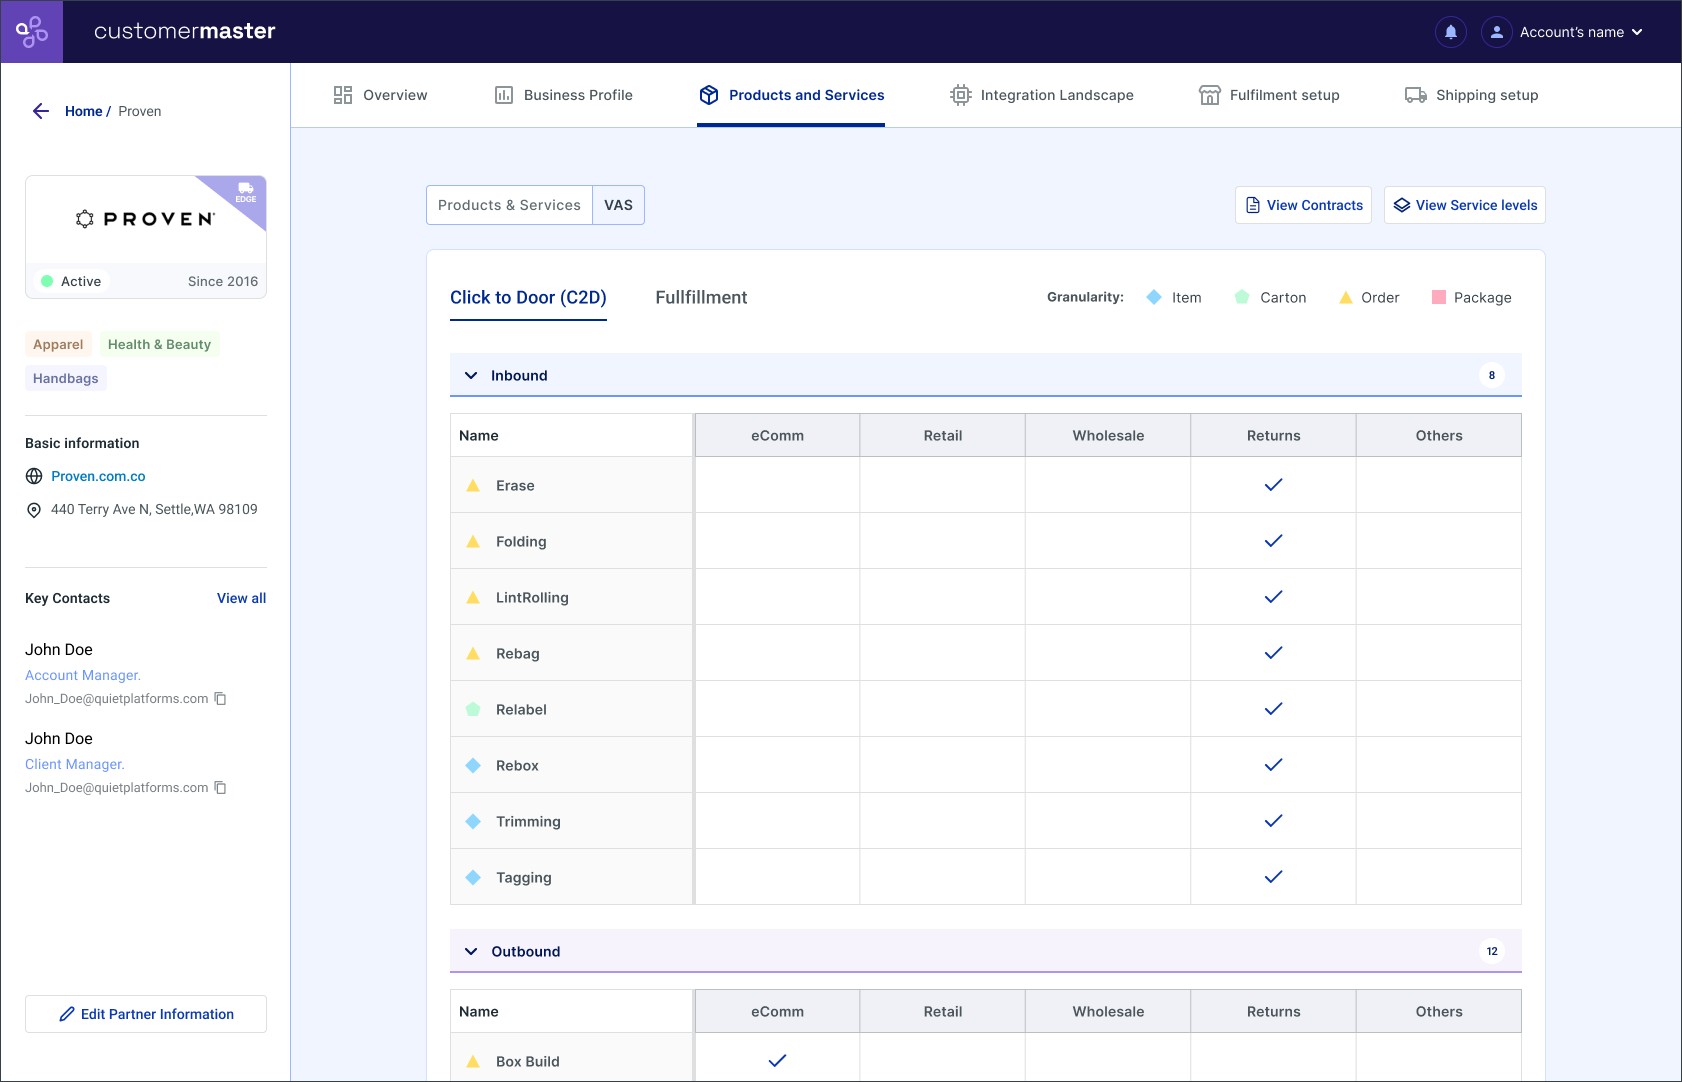Click the Integration Landscape chip icon
Image resolution: width=1682 pixels, height=1082 pixels.
[x=961, y=95]
